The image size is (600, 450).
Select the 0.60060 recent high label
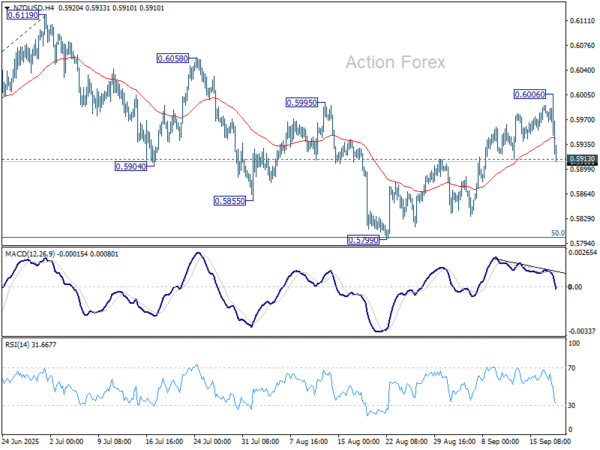[x=529, y=94]
